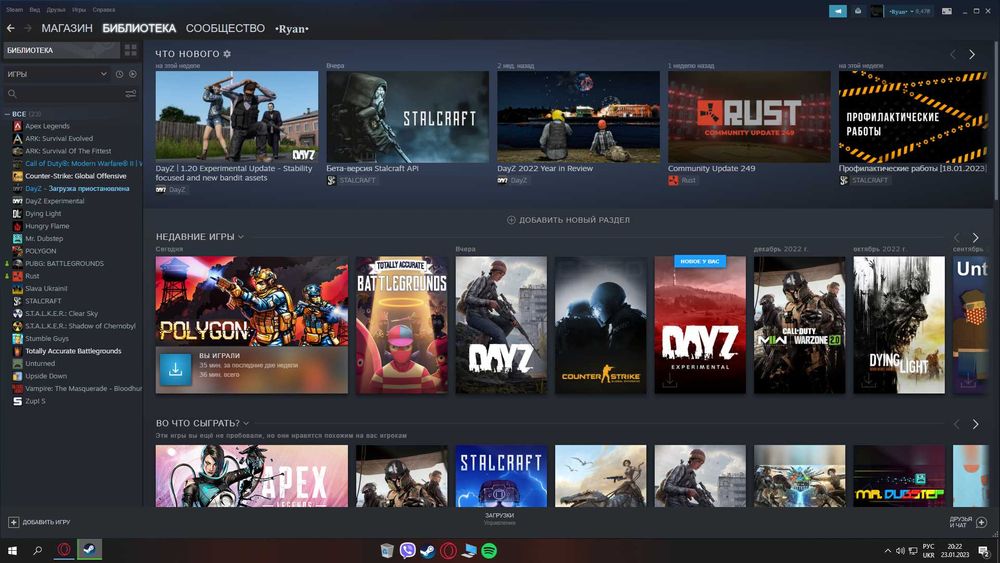Click the POLYGON install download button
Screen dimensions: 1000x563
point(175,369)
